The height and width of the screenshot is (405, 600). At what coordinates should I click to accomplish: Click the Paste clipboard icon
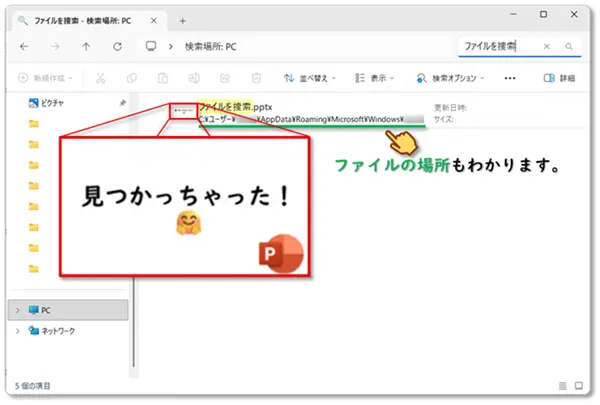point(163,78)
